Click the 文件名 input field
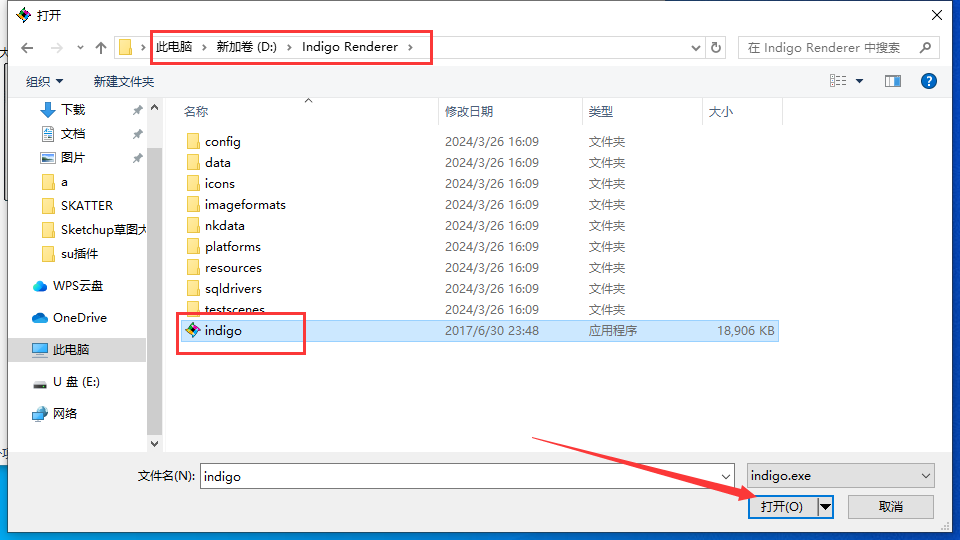 (x=467, y=476)
